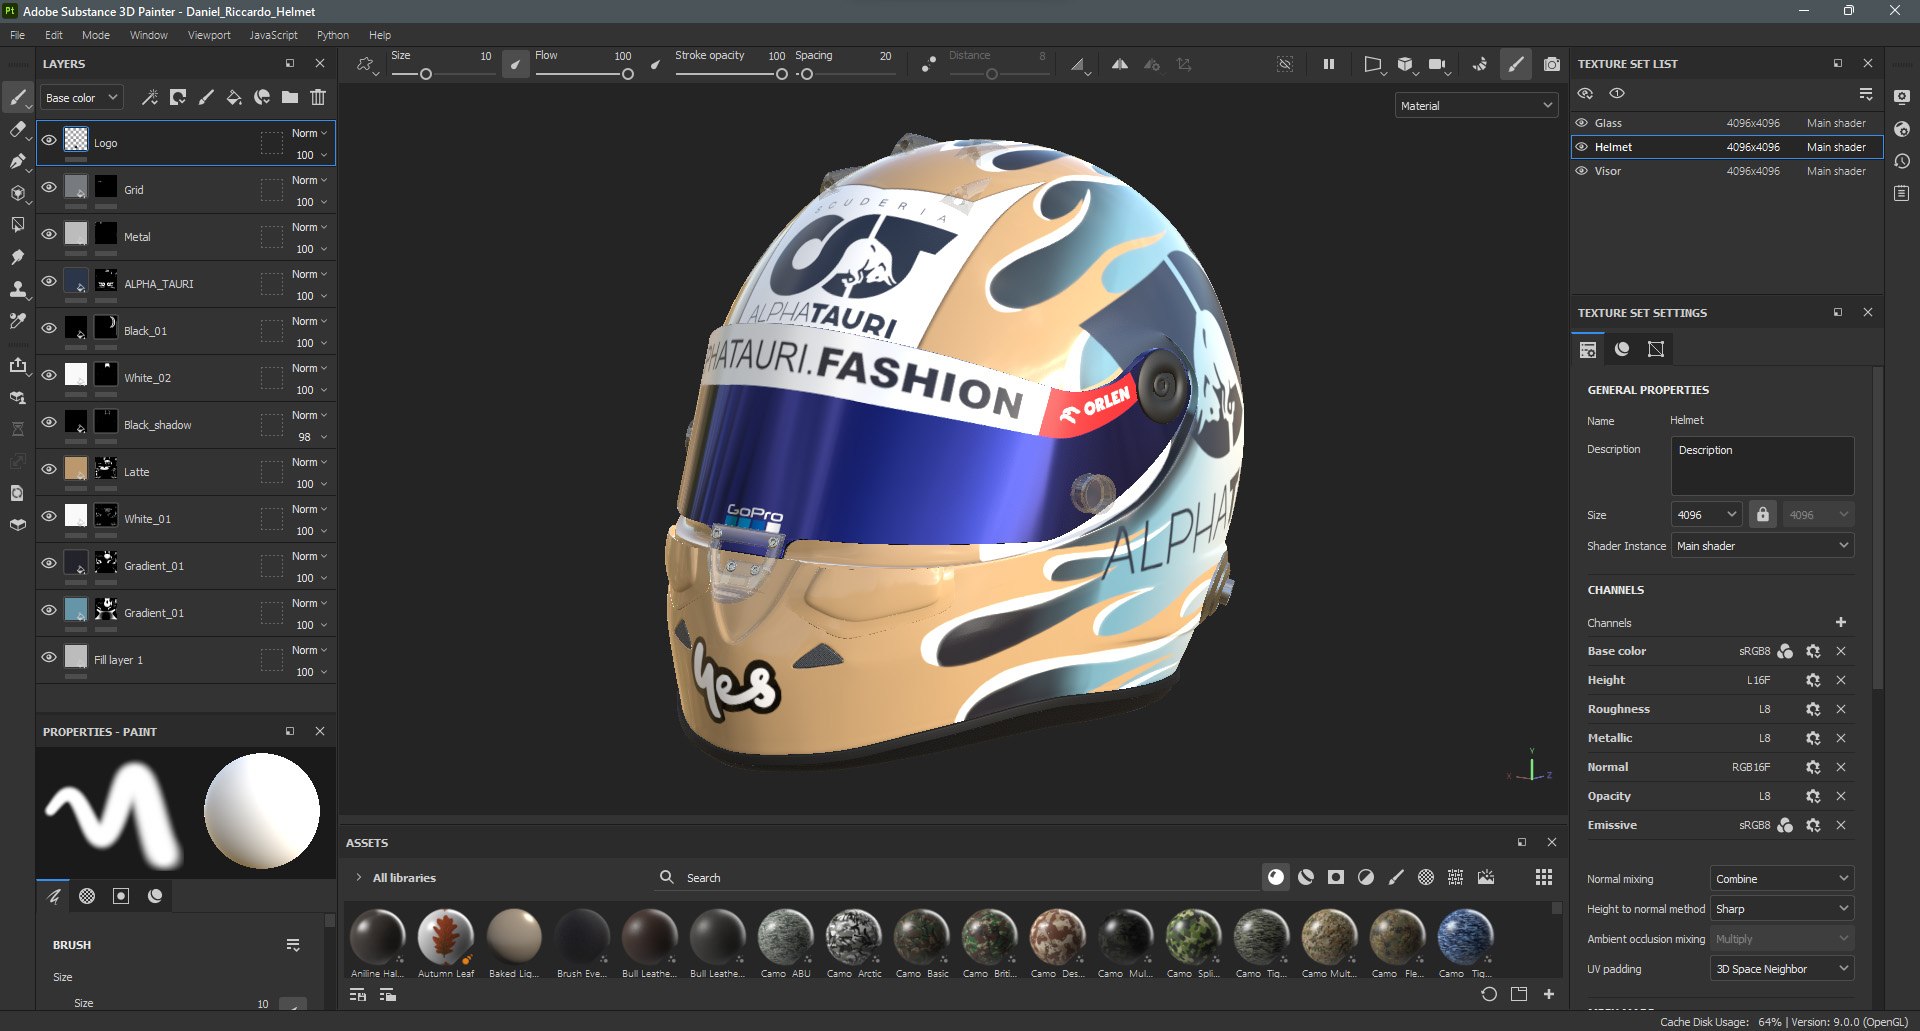This screenshot has width=1920, height=1031.
Task: Hide the Black_shadow layer
Action: (x=49, y=422)
